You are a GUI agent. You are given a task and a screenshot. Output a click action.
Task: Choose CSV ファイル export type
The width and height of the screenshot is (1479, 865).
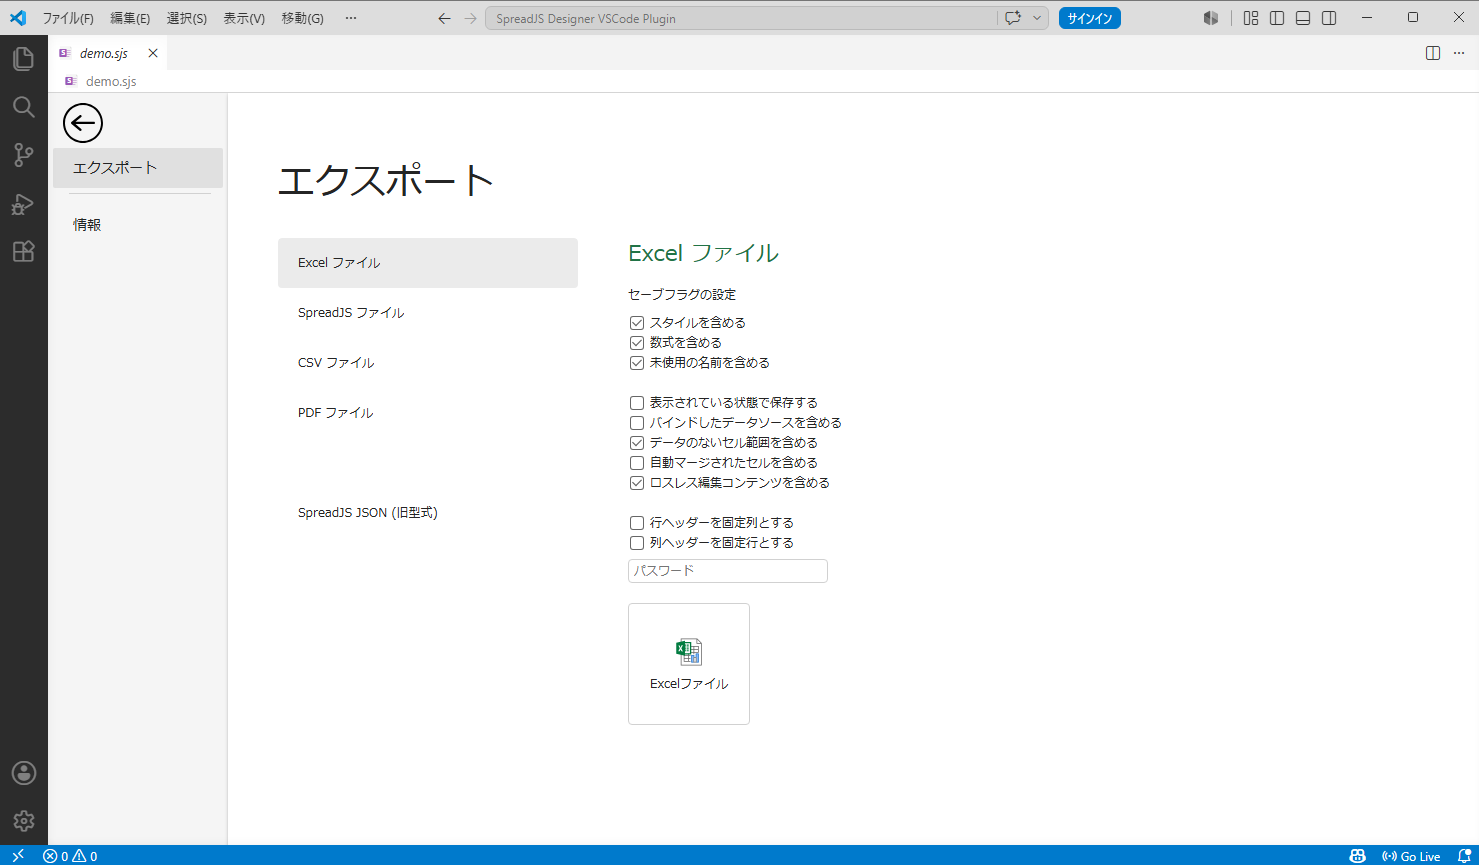pyautogui.click(x=428, y=363)
